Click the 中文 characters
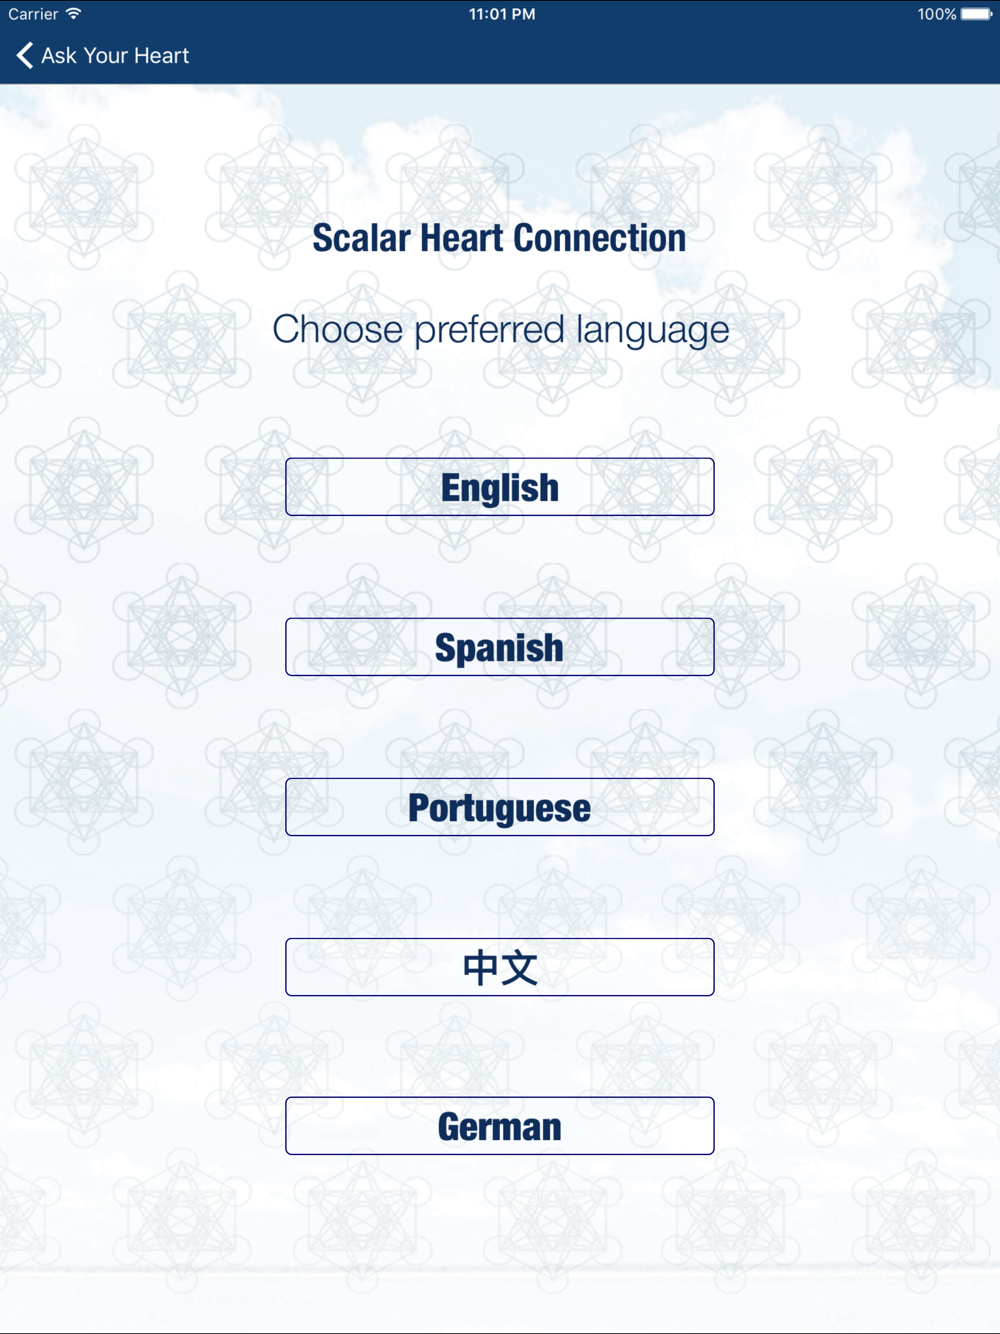The image size is (1000, 1334). pos(500,967)
